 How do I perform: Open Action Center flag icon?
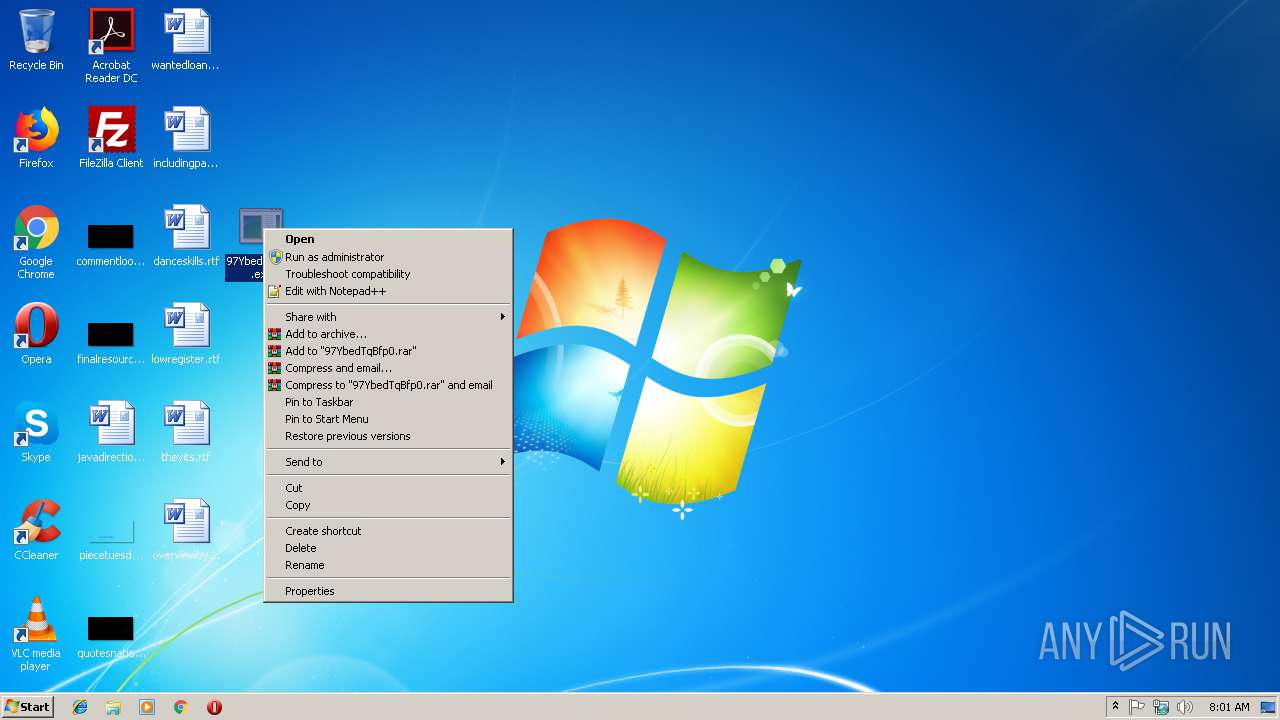tap(1137, 707)
